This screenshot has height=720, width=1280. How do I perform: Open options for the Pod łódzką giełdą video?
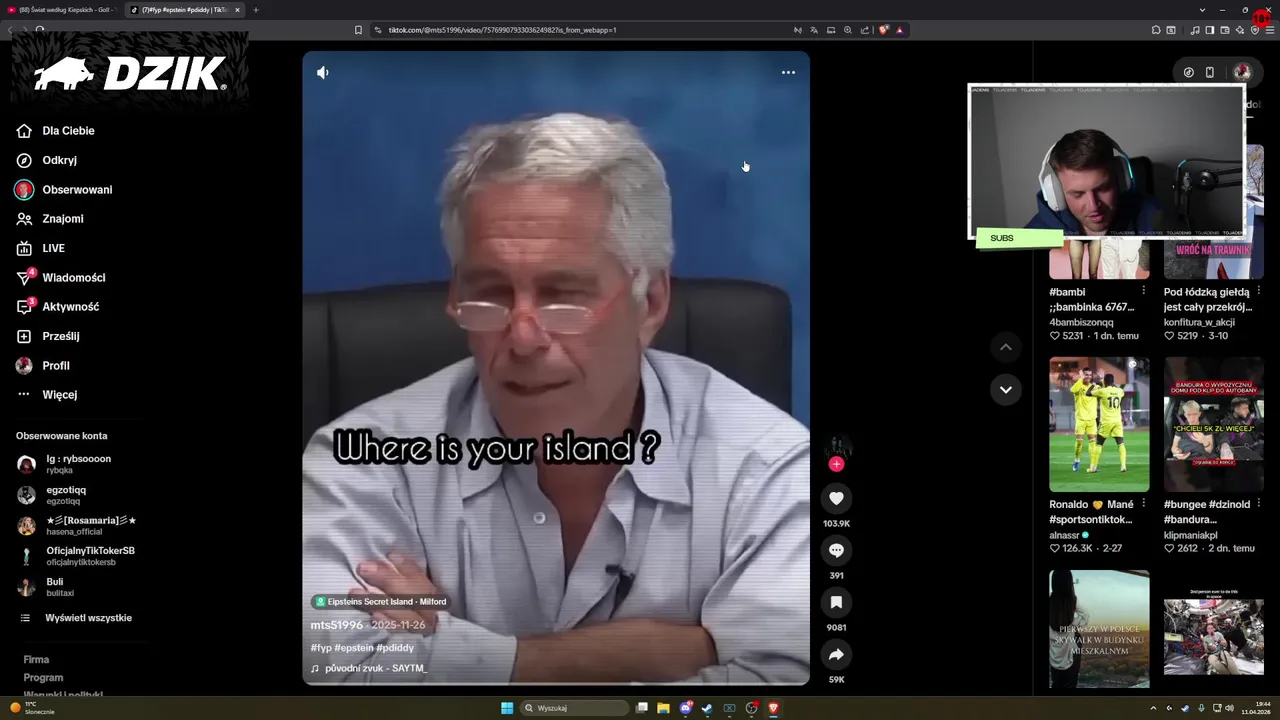[x=1258, y=292]
